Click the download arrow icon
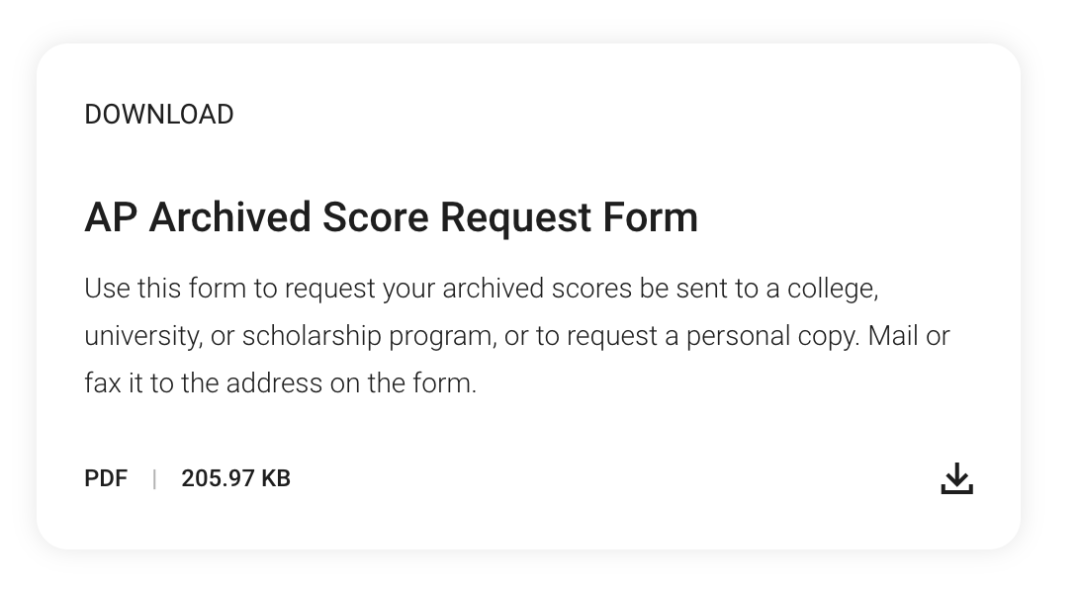This screenshot has height=591, width=1080. (957, 478)
